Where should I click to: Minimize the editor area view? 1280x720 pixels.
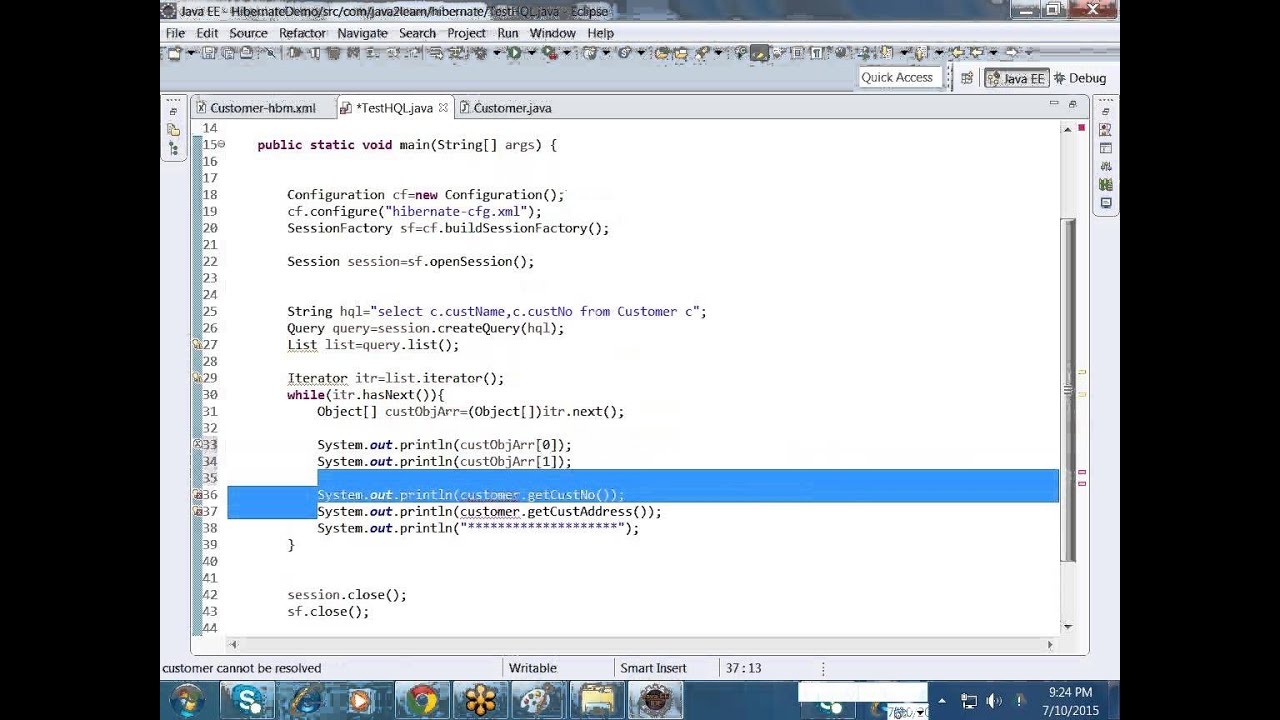tap(1054, 104)
